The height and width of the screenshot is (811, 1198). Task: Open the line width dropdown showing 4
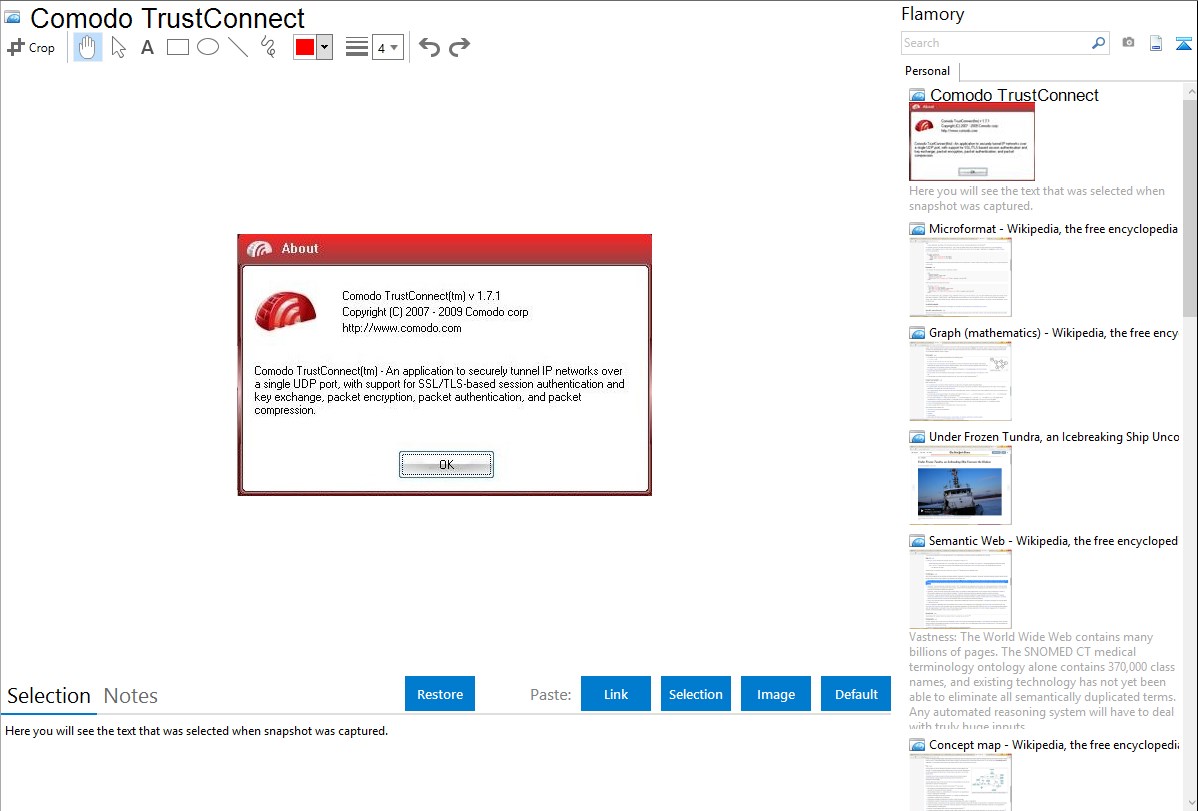pyautogui.click(x=387, y=48)
